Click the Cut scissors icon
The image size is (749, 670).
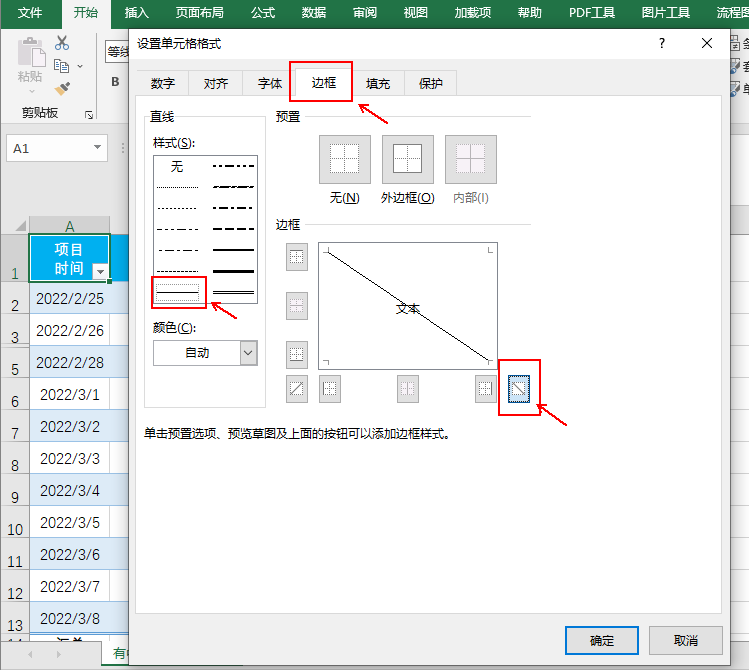click(x=62, y=43)
